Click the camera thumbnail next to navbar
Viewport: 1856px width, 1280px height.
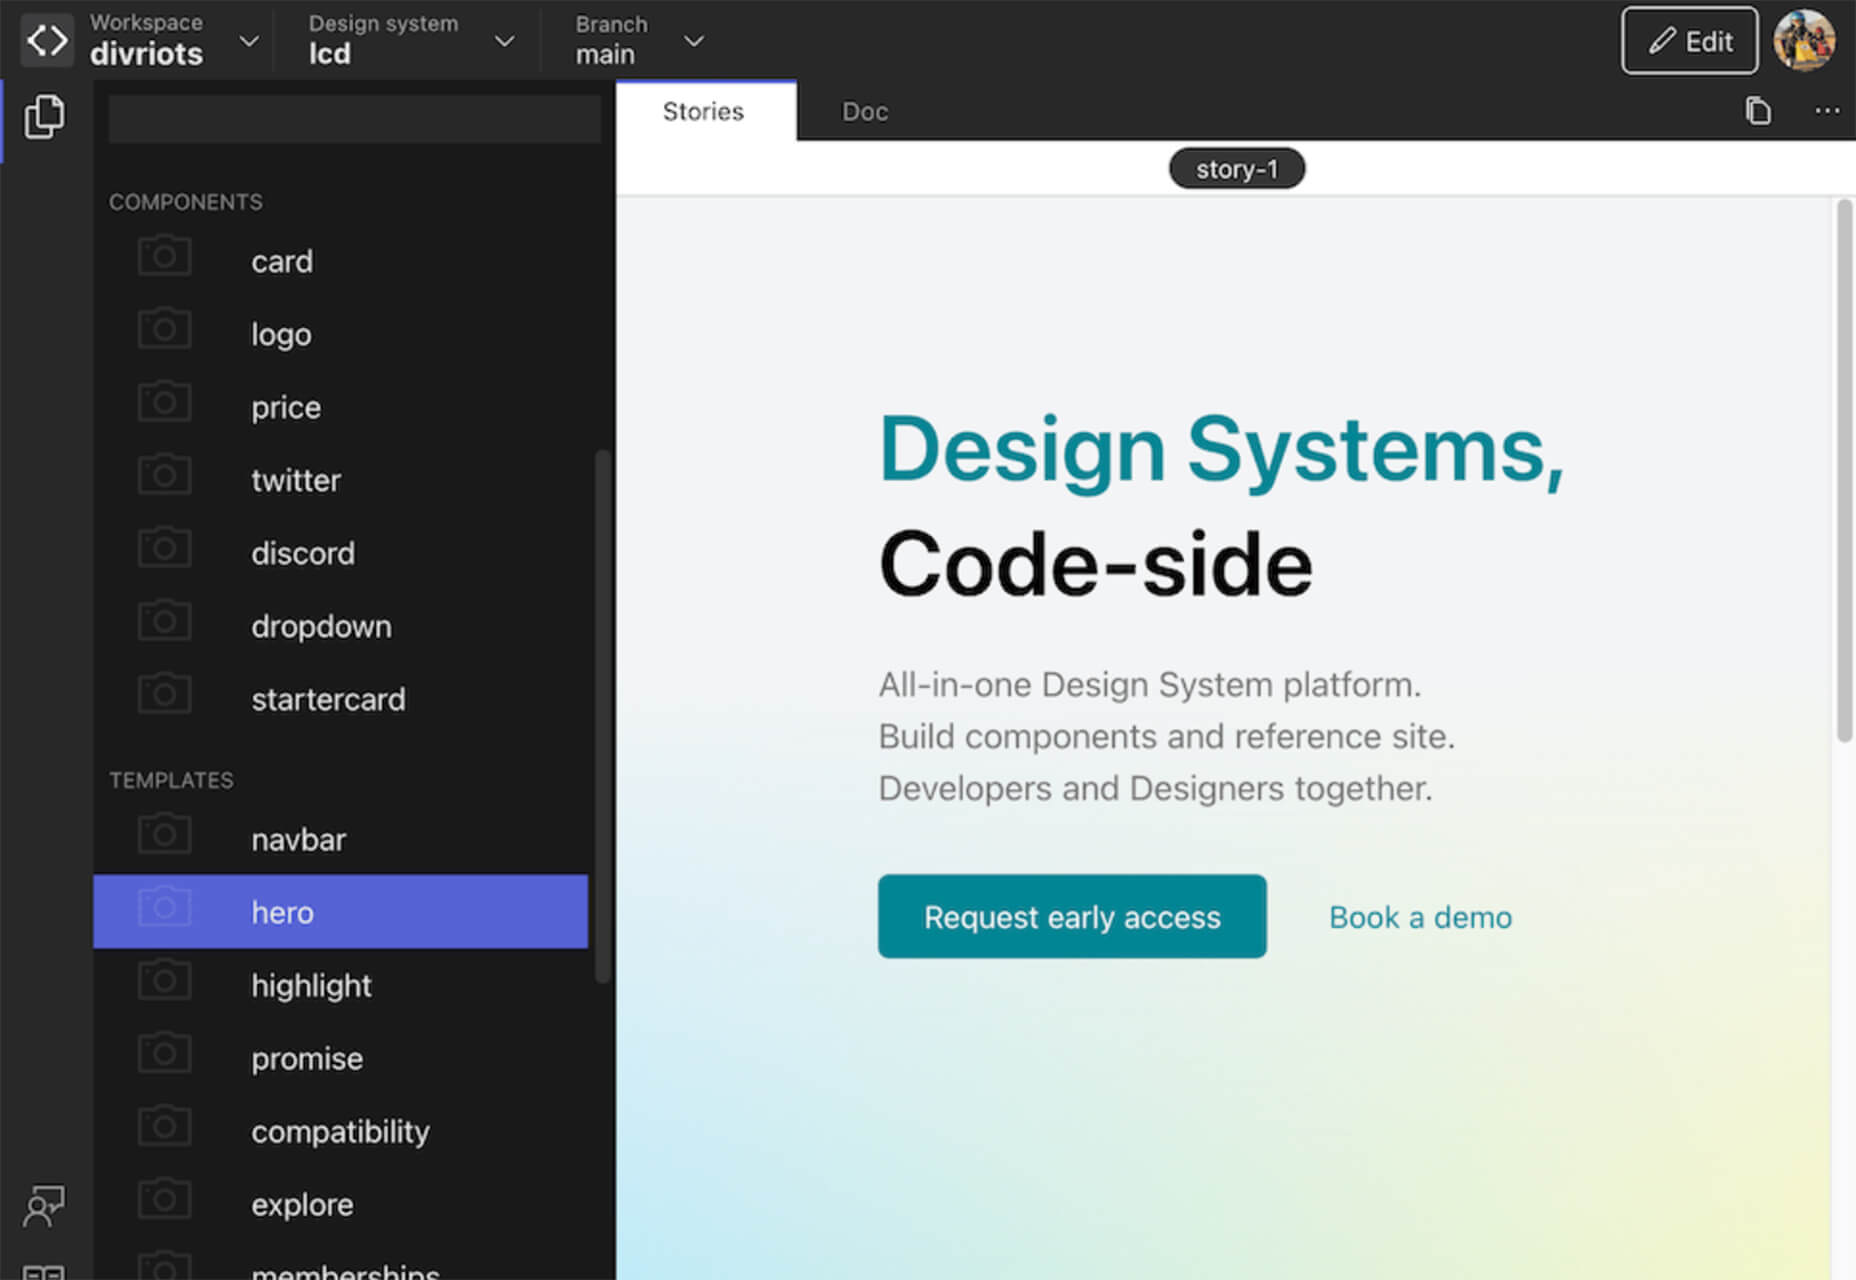pos(164,834)
